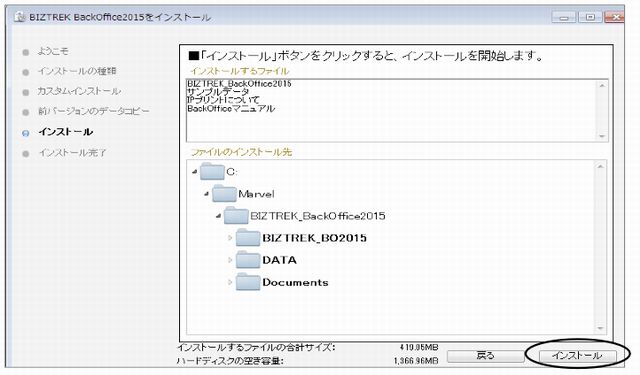
Task: Collapse the BIZTREK_BackOffice2015 folder node
Action: pyautogui.click(x=218, y=216)
